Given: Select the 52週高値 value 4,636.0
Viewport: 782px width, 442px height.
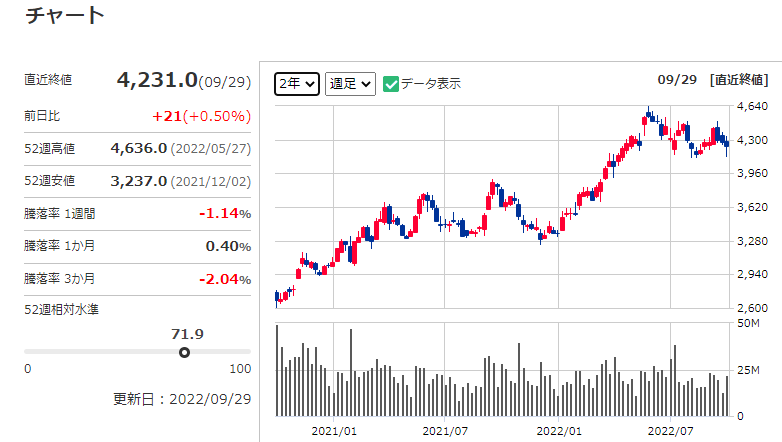Looking at the screenshot, I should coord(139,148).
